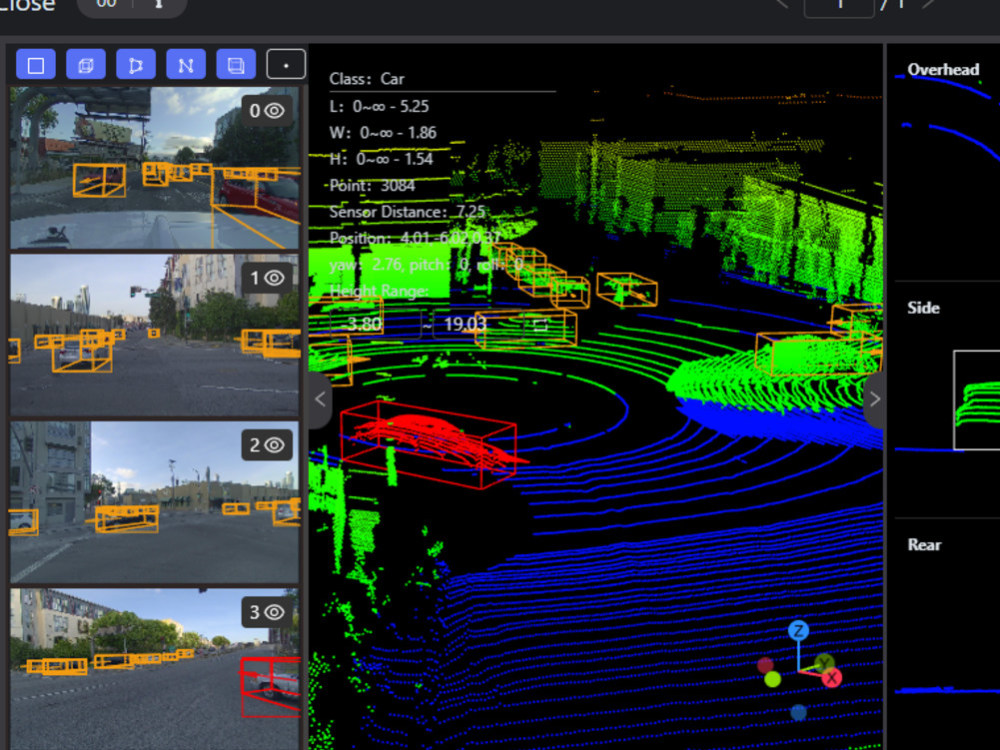This screenshot has height=750, width=1000.
Task: Select the polygon annotation tool
Action: pyautogui.click(x=136, y=65)
